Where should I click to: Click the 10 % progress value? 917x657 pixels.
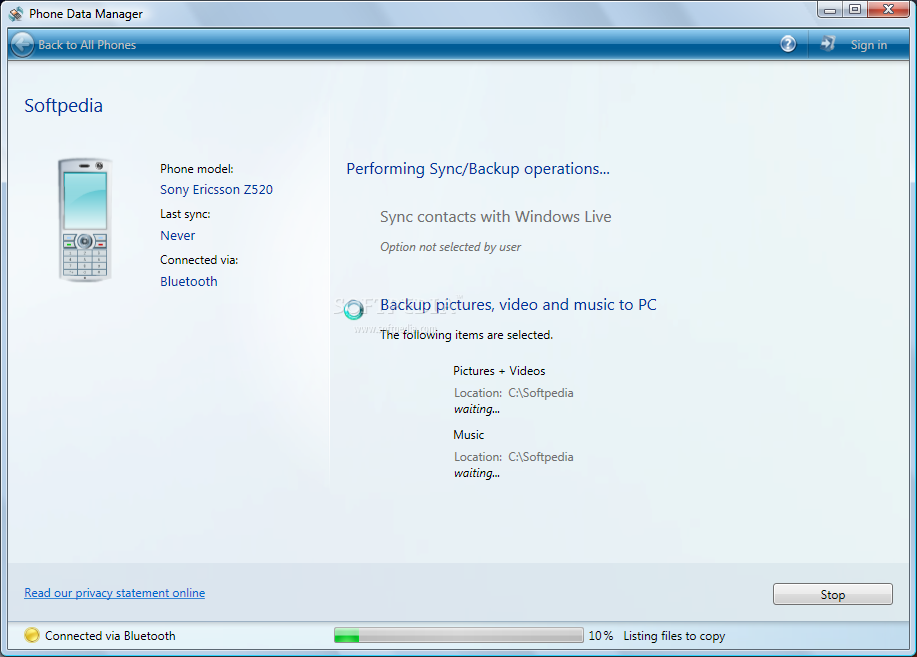tap(601, 636)
